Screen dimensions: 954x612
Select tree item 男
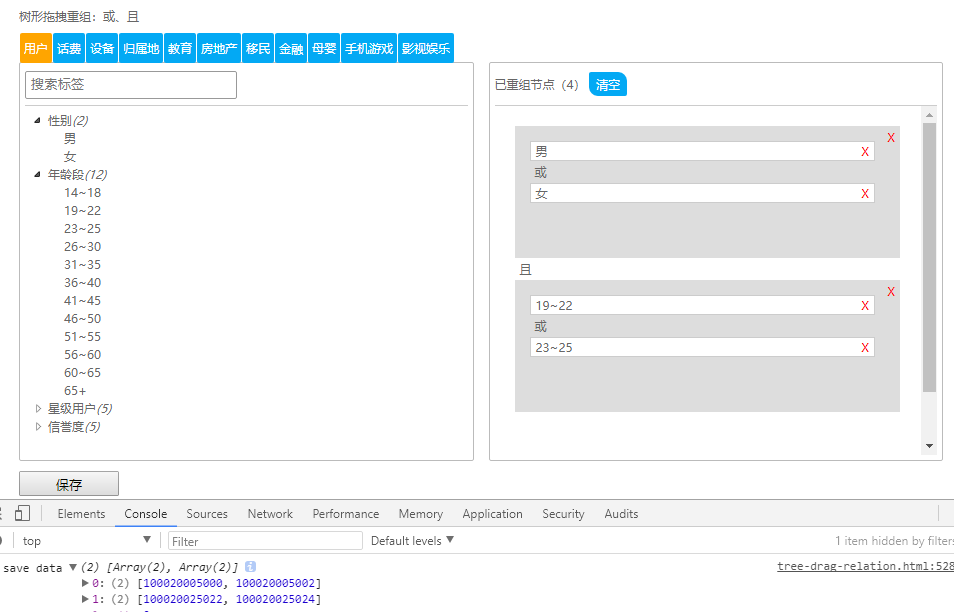70,139
